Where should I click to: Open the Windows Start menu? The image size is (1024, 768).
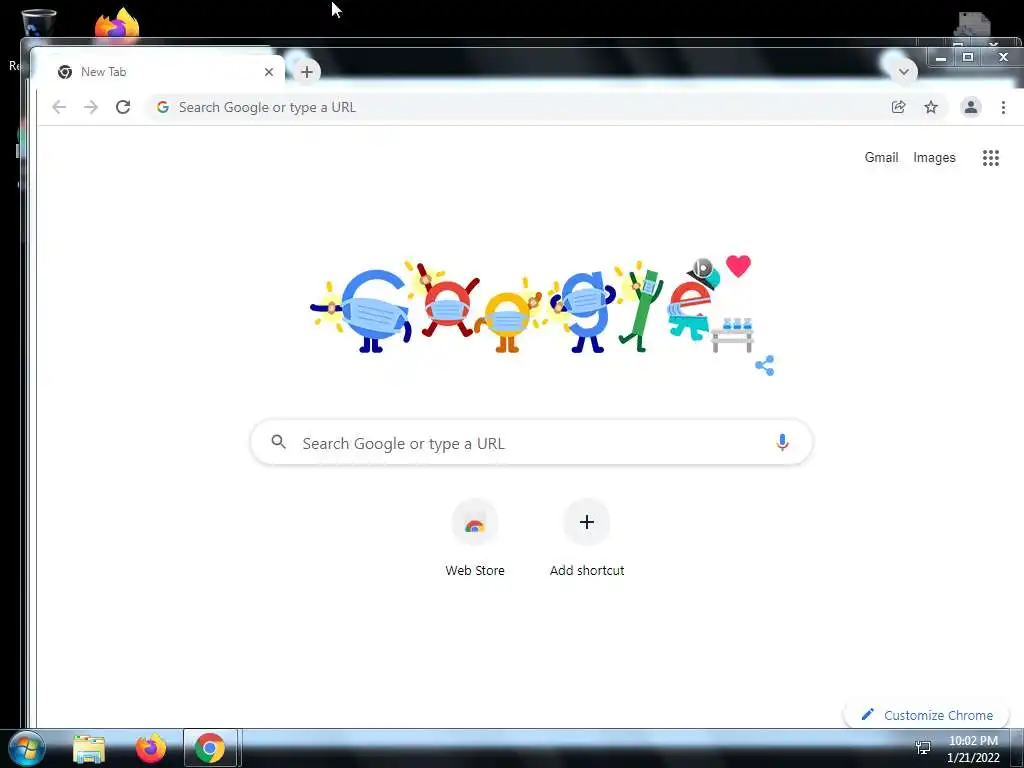(x=26, y=748)
